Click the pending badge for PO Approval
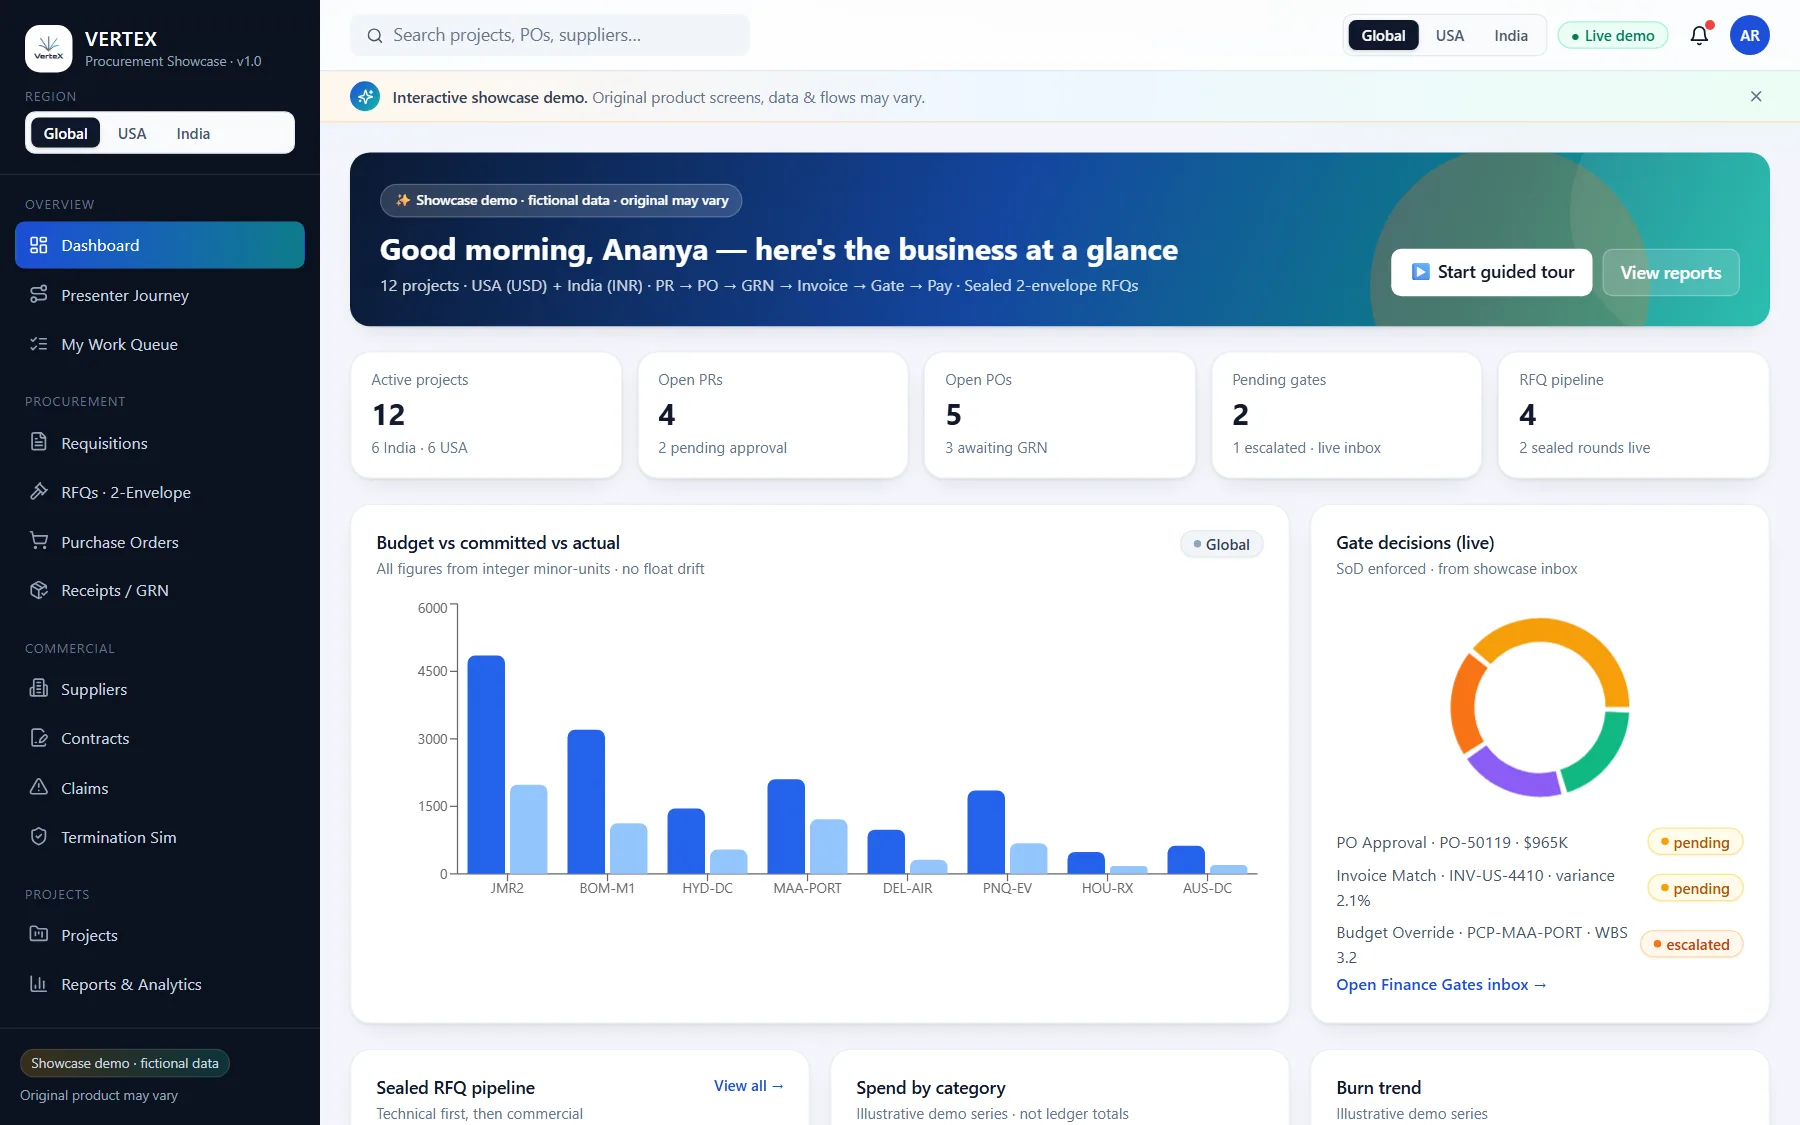Screen dimensions: 1800x1125 (1695, 842)
